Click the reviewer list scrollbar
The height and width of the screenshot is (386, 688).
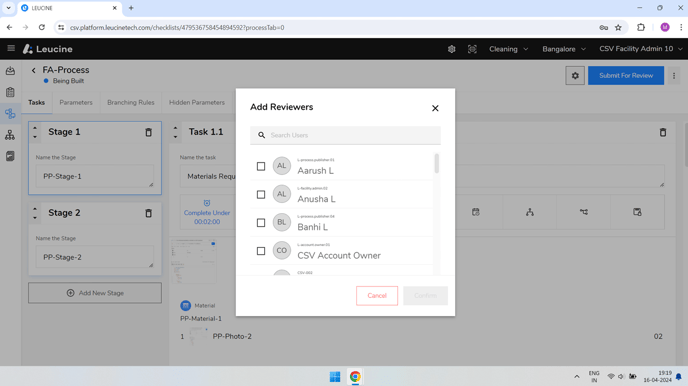click(437, 164)
